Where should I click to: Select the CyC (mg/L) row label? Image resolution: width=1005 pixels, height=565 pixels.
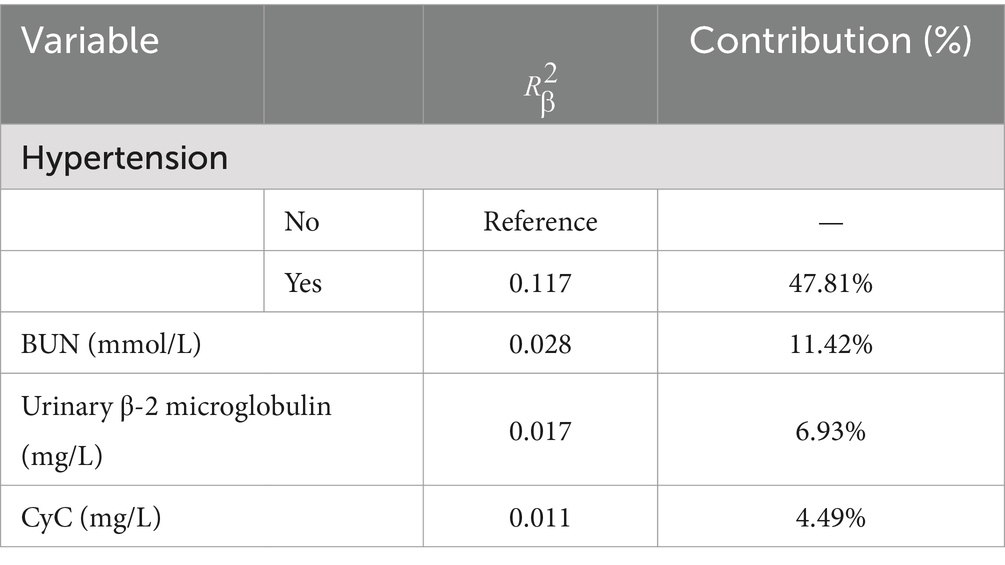[91, 518]
